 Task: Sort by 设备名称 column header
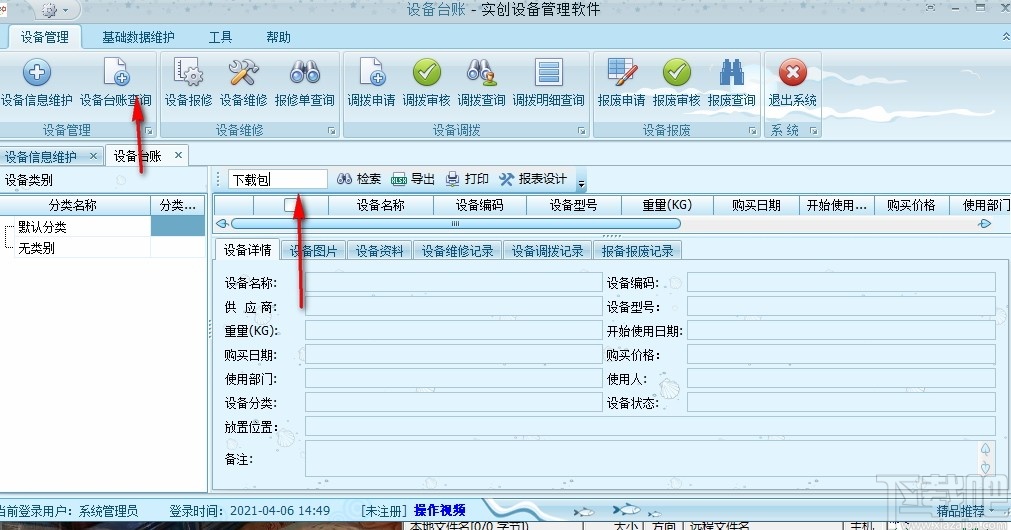point(380,205)
